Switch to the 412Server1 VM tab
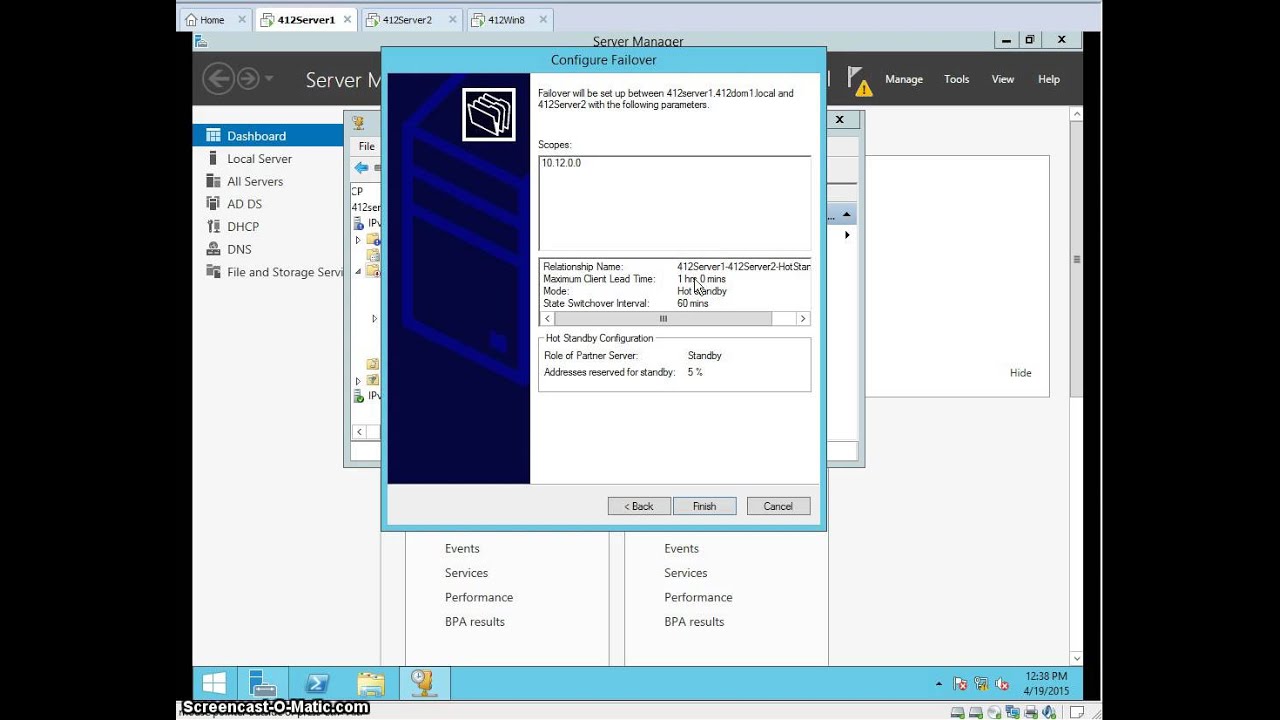 pyautogui.click(x=306, y=19)
